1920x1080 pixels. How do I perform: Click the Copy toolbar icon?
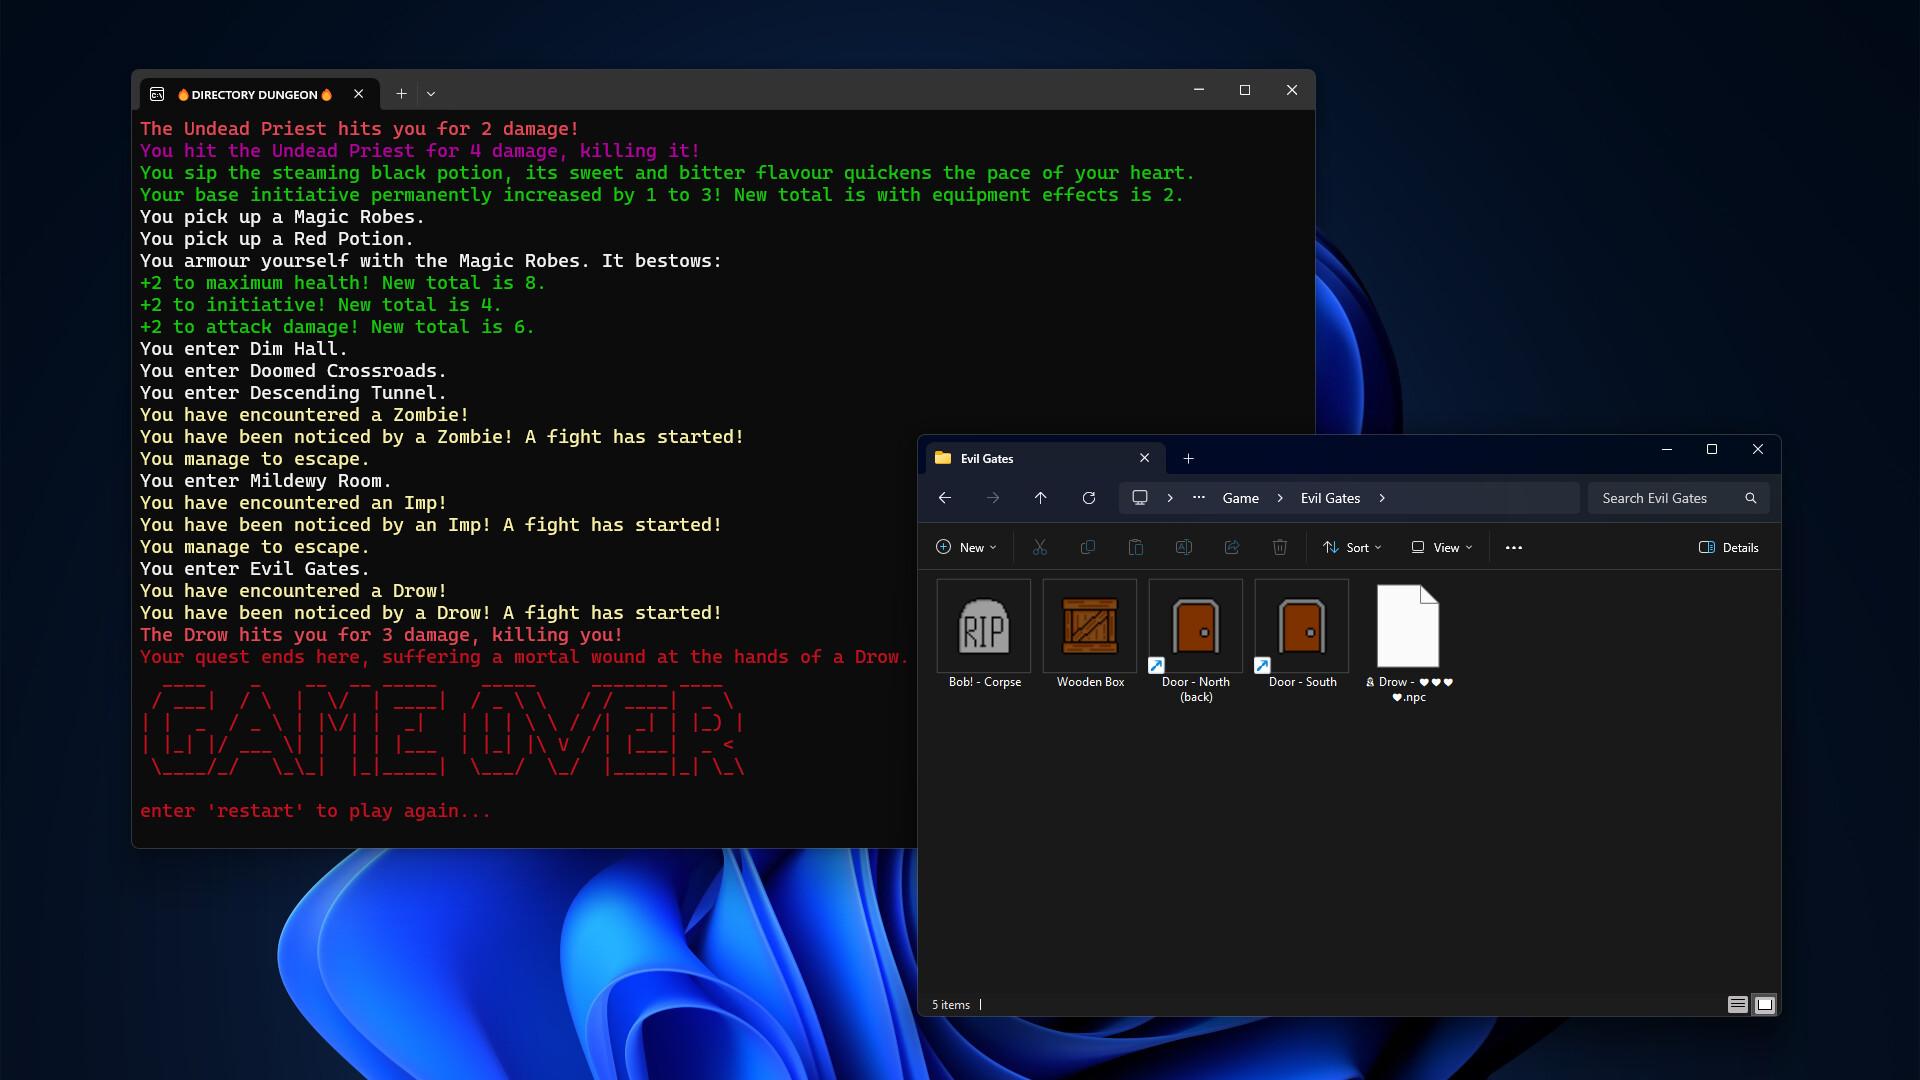(x=1088, y=547)
